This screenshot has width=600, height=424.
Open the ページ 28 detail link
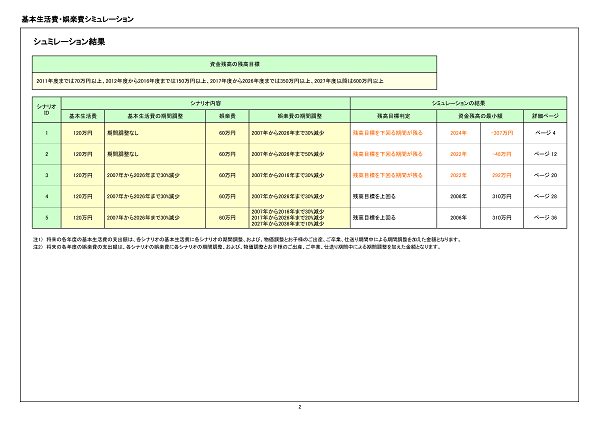pos(545,196)
